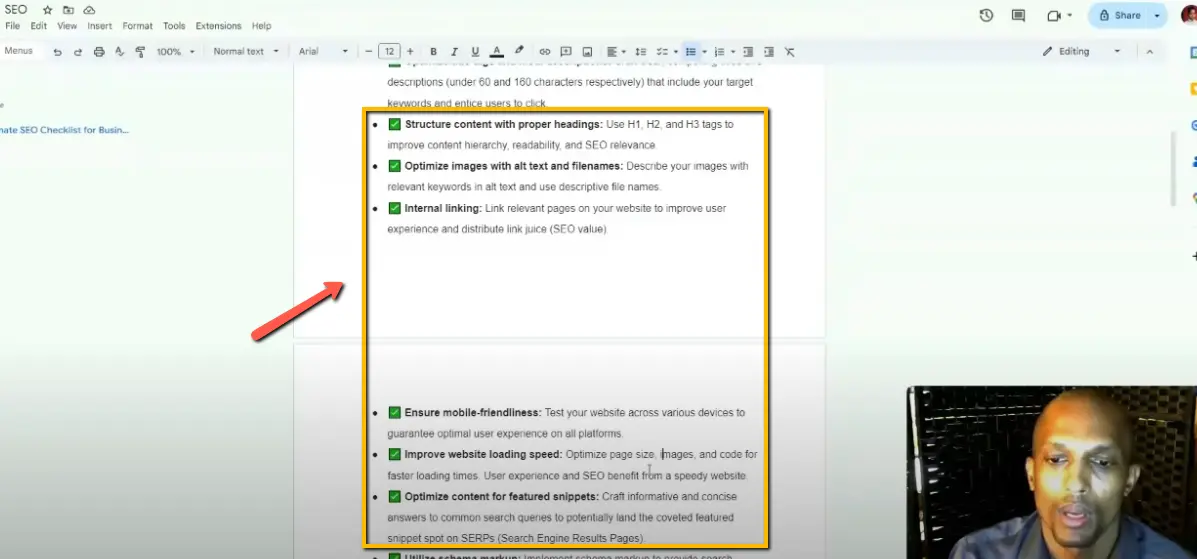Toggle the numbered list
This screenshot has width=1197, height=559.
[x=719, y=52]
